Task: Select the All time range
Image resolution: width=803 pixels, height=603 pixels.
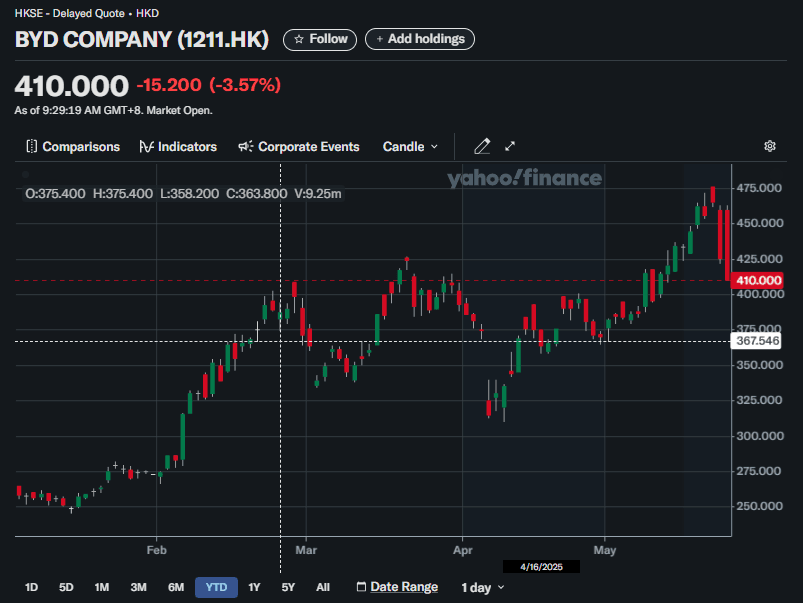Action: click(x=323, y=587)
